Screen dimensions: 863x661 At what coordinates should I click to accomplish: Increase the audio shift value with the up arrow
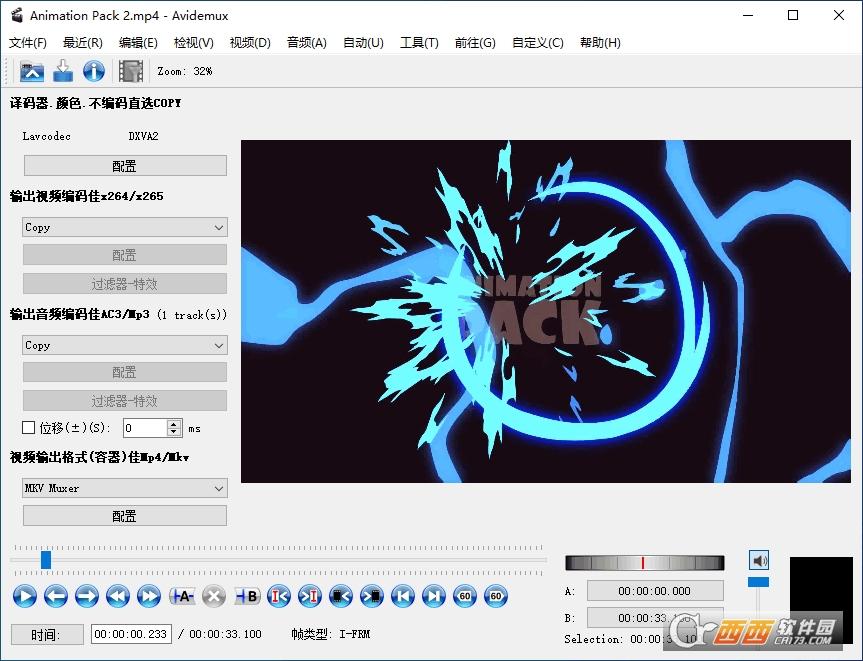[174, 424]
